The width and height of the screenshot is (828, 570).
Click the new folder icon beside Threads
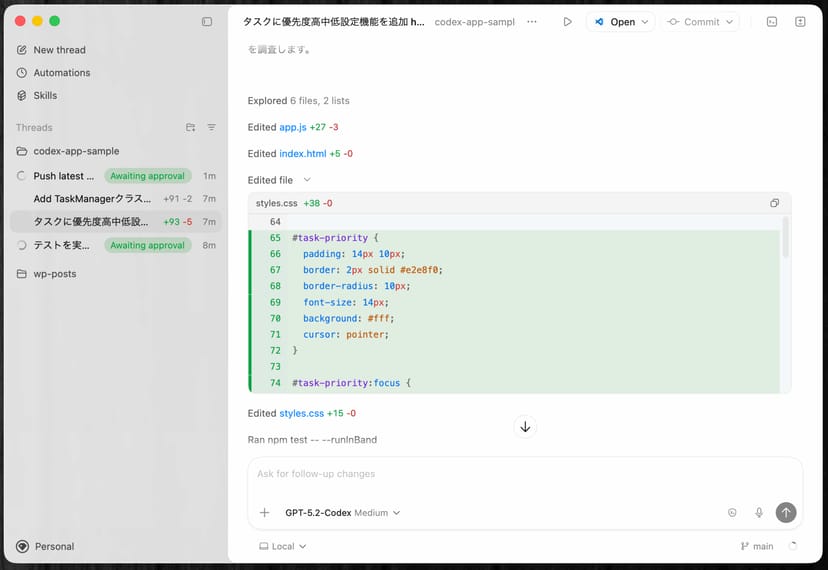191,128
